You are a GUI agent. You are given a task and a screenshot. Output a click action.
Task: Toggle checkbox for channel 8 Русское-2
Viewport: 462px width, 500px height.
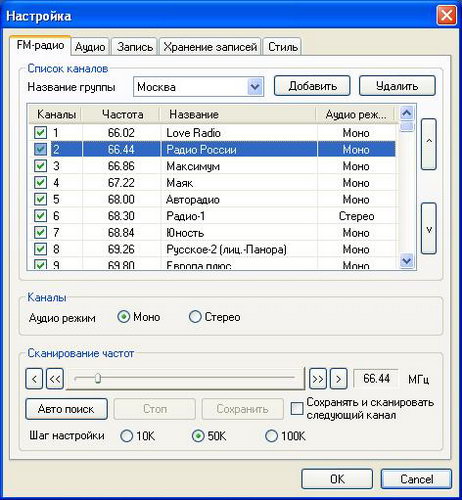40,249
